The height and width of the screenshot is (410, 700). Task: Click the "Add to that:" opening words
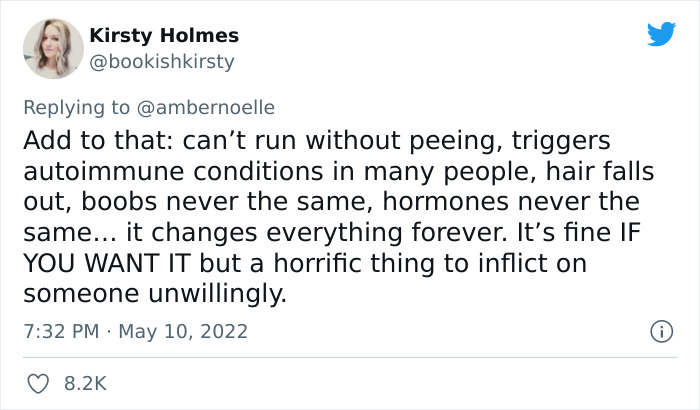tap(90, 139)
